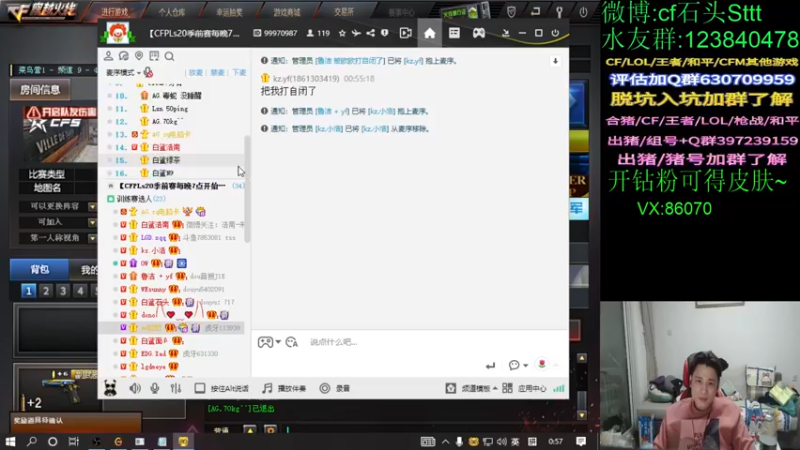The image size is (800, 450).
Task: Open 可加入 dropdown in room info
Action: (92, 222)
